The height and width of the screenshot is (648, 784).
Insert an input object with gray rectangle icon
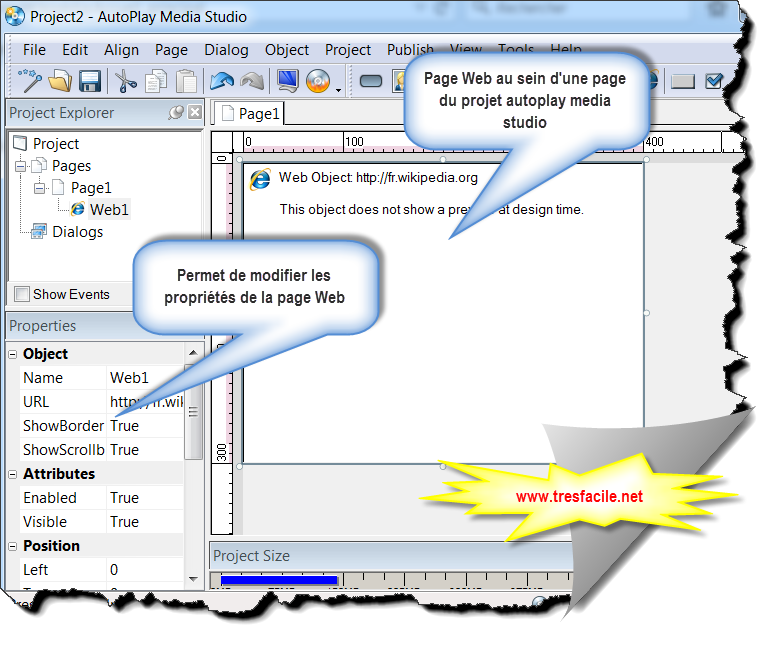pyautogui.click(x=682, y=80)
